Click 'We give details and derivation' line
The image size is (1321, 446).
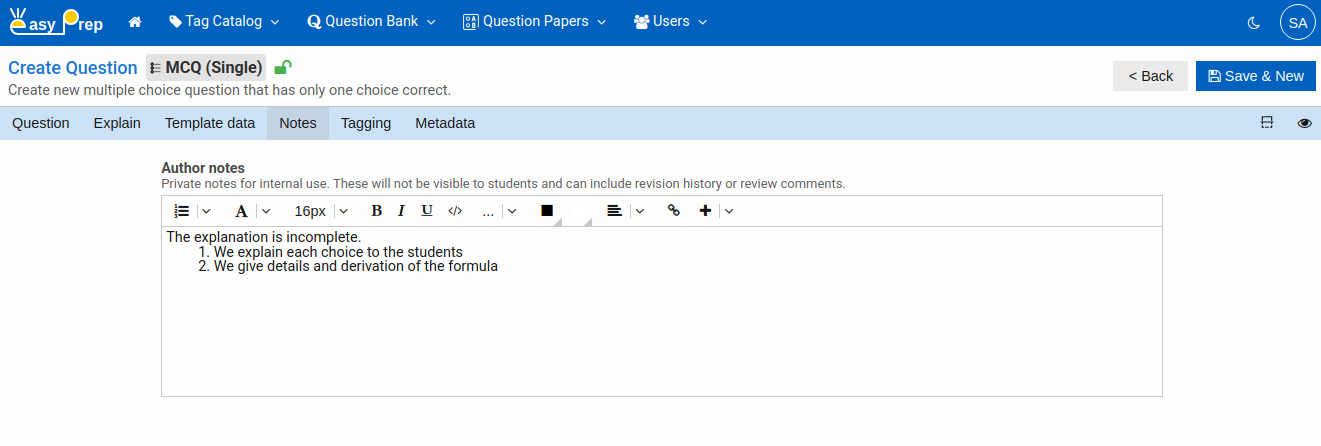point(355,267)
